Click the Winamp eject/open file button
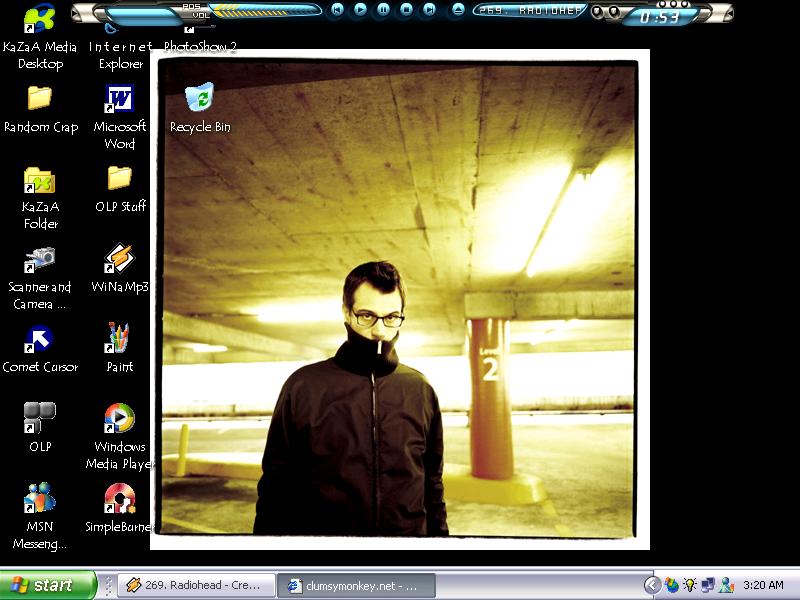 458,9
